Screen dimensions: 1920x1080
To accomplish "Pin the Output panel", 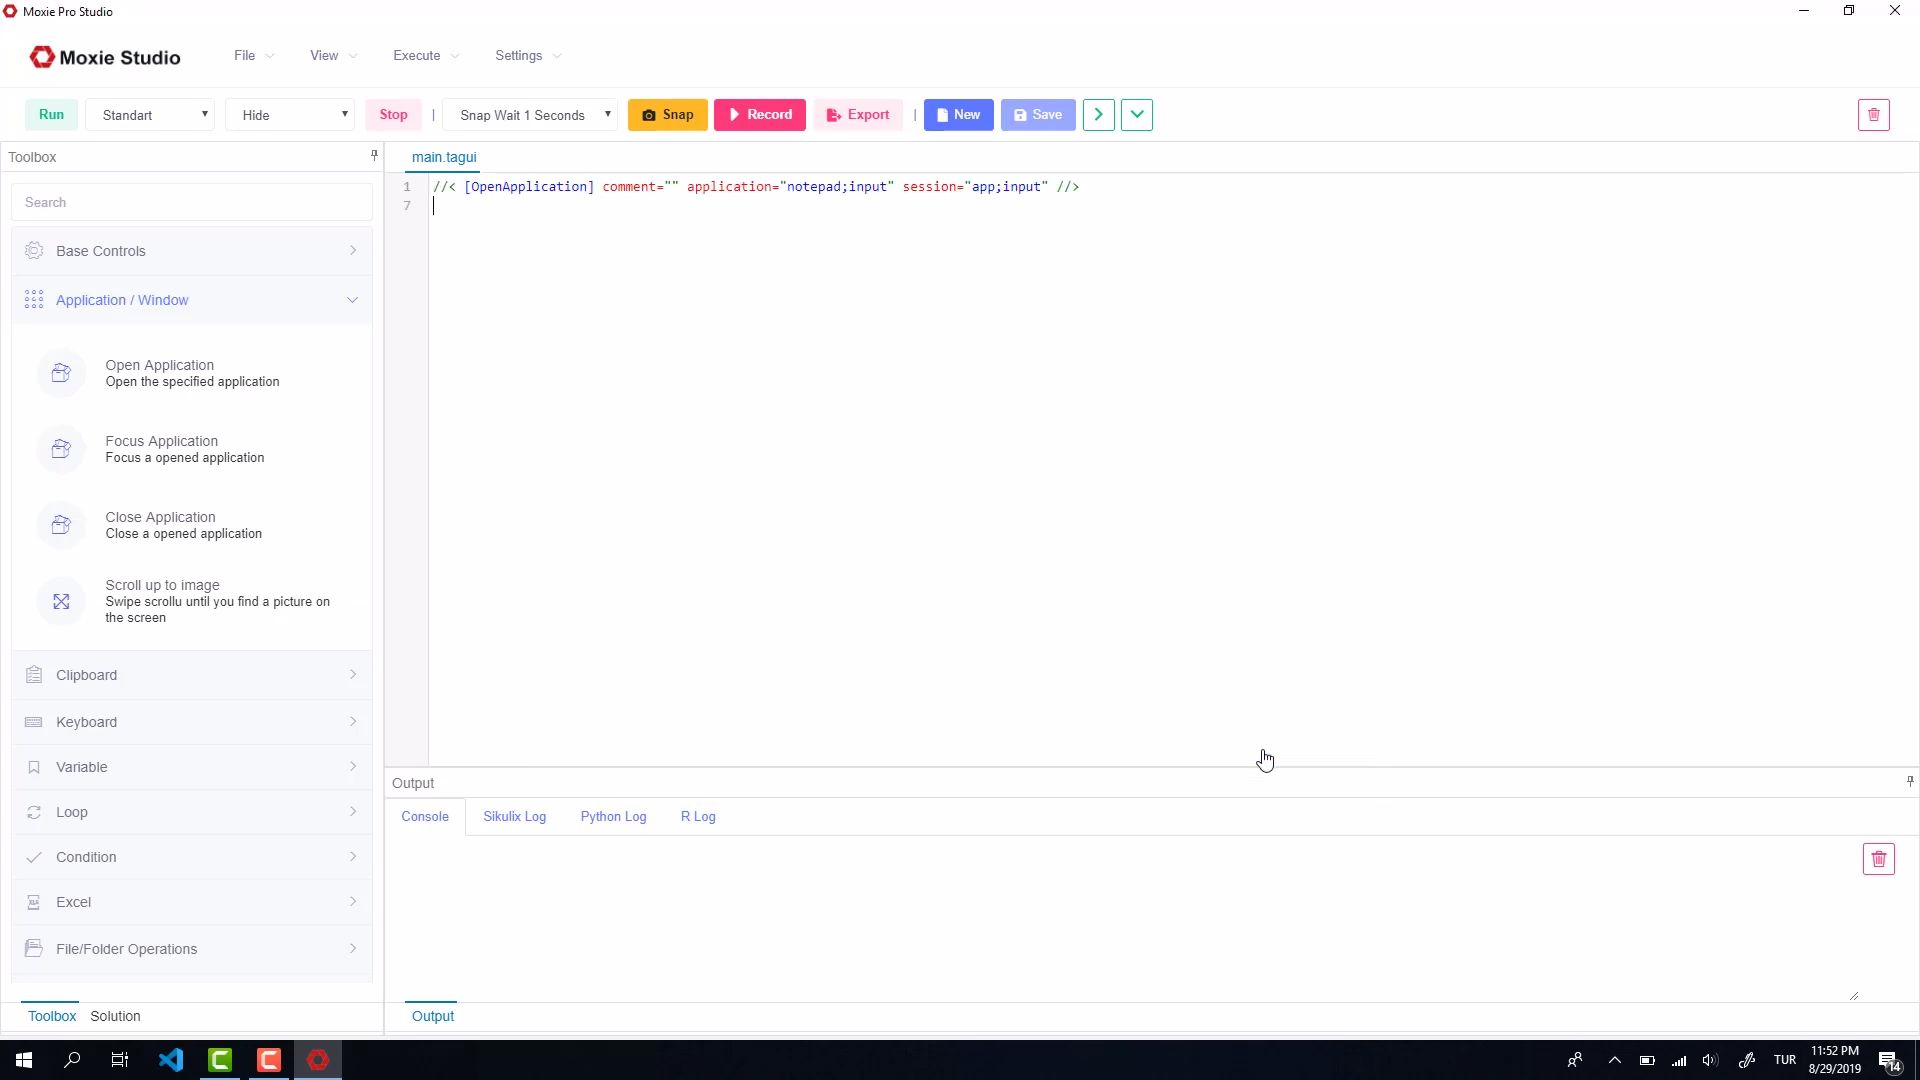I will pyautogui.click(x=1909, y=782).
